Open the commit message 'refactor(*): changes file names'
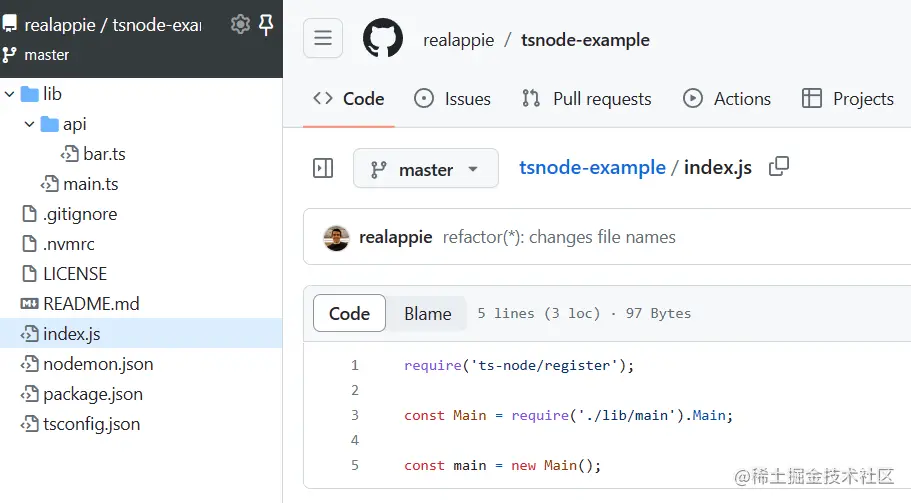The image size is (911, 503). (x=559, y=237)
